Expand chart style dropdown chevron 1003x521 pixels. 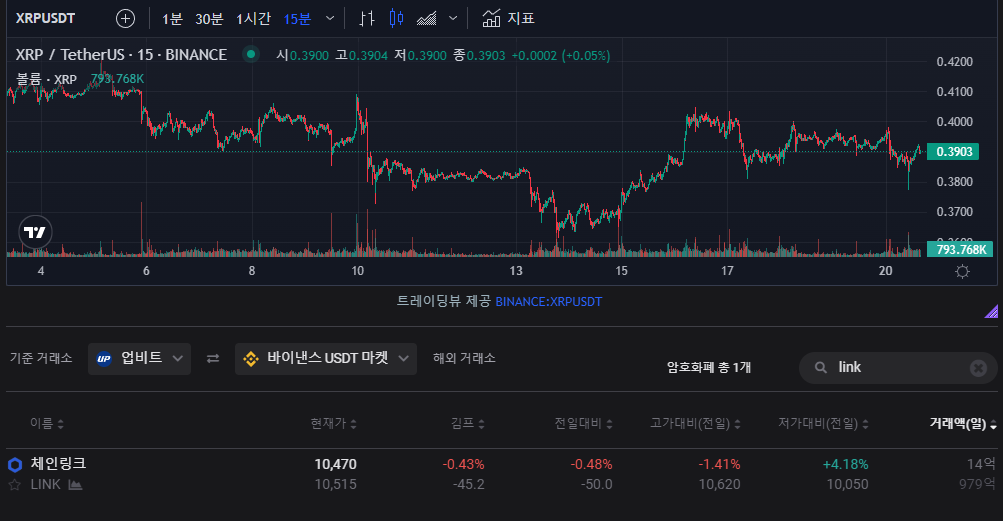click(x=453, y=19)
